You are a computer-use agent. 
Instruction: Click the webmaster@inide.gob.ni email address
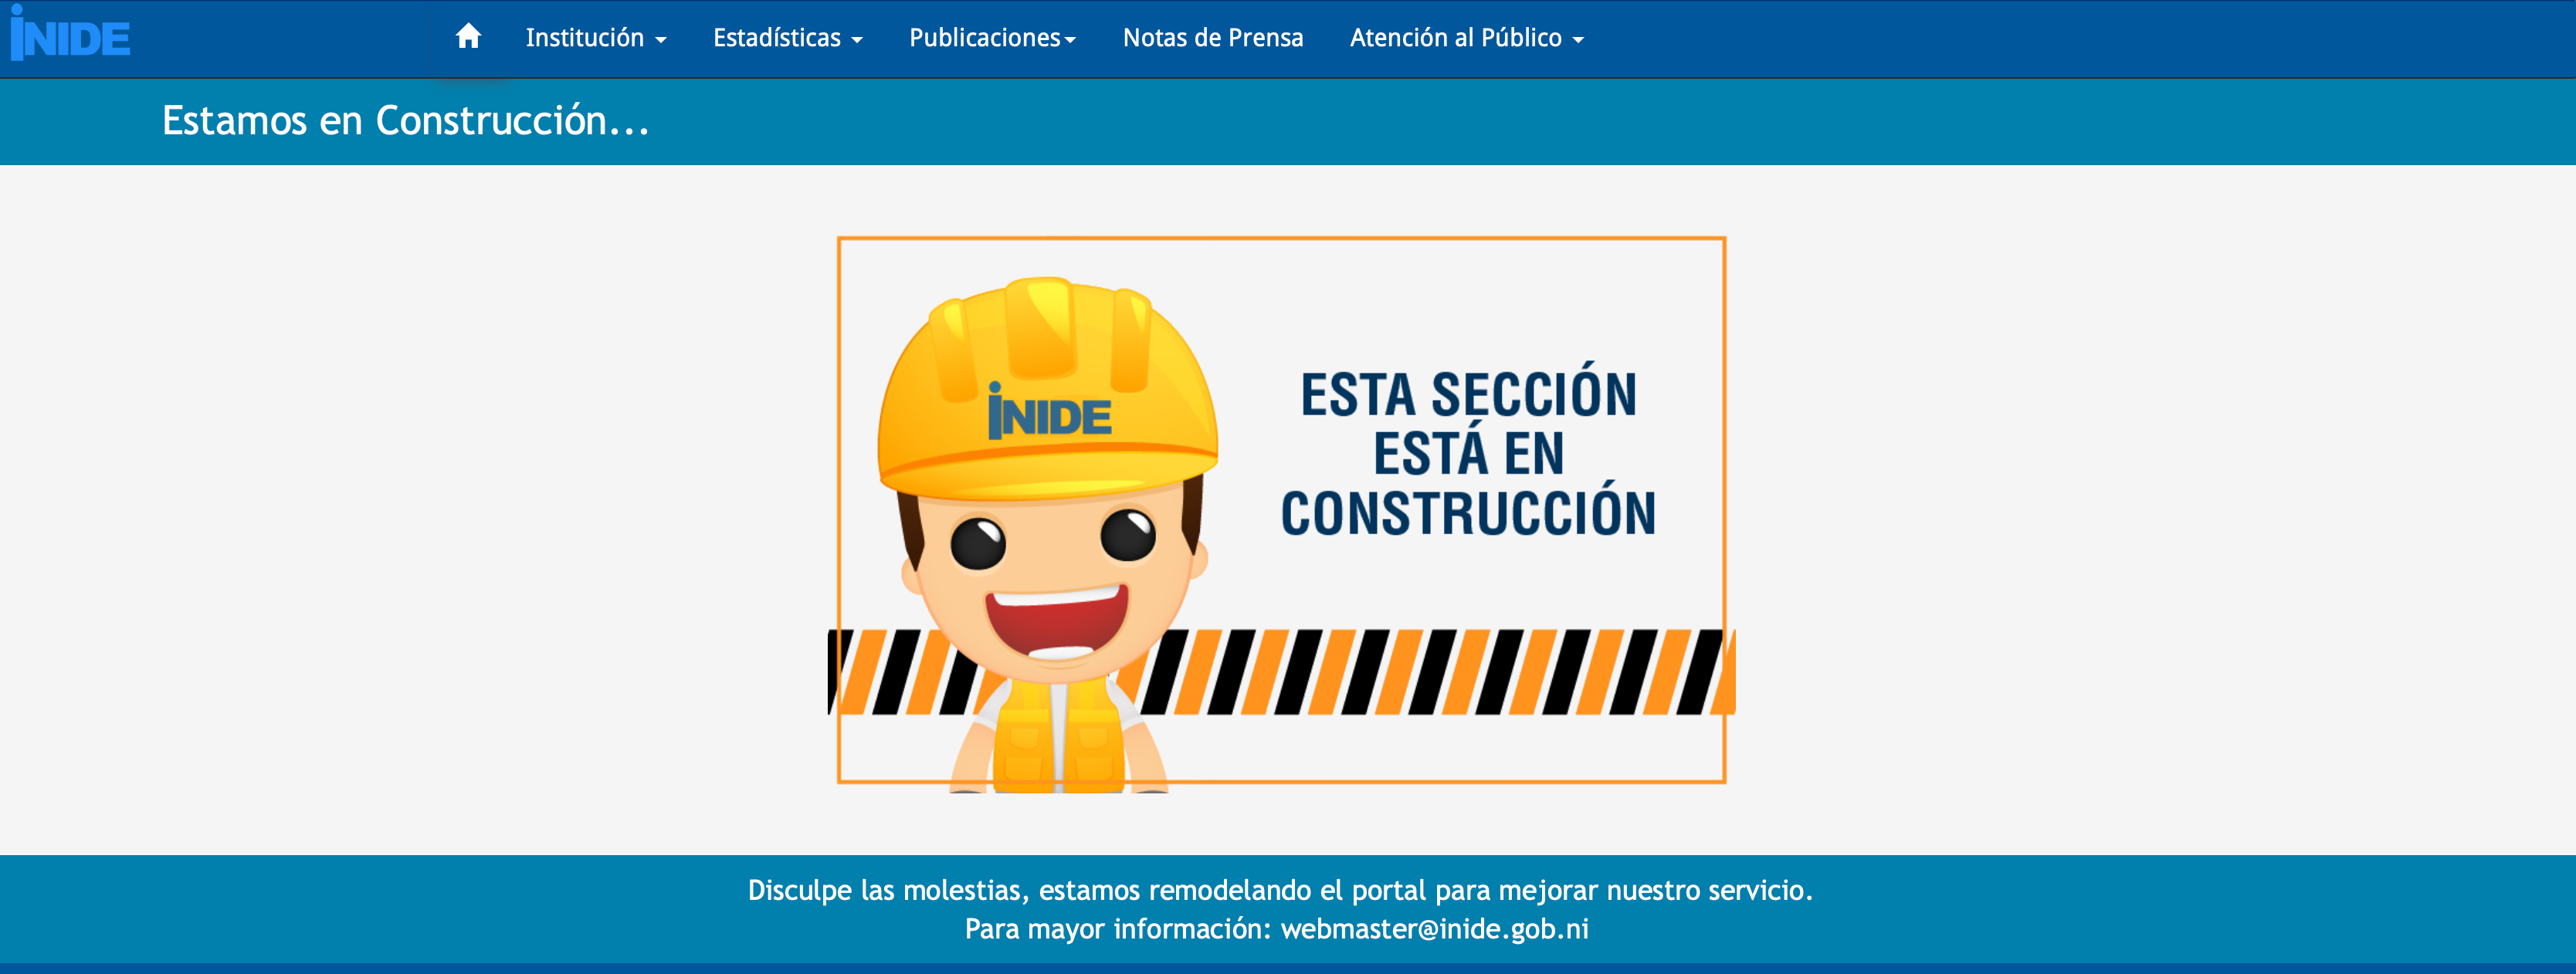1435,929
